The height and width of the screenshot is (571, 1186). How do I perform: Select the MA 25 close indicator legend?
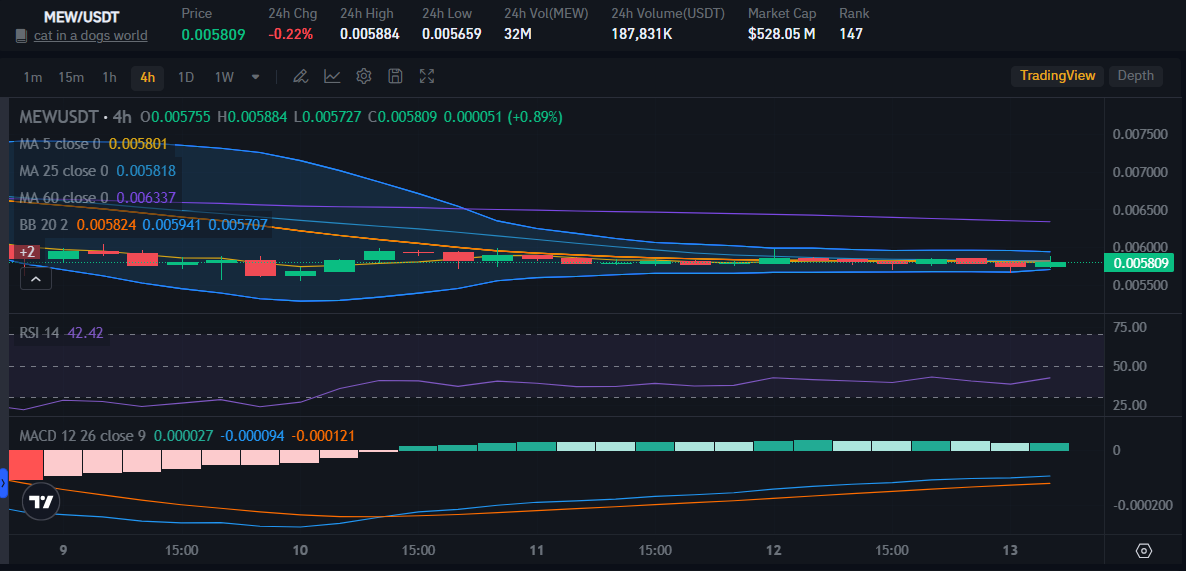pyautogui.click(x=64, y=171)
